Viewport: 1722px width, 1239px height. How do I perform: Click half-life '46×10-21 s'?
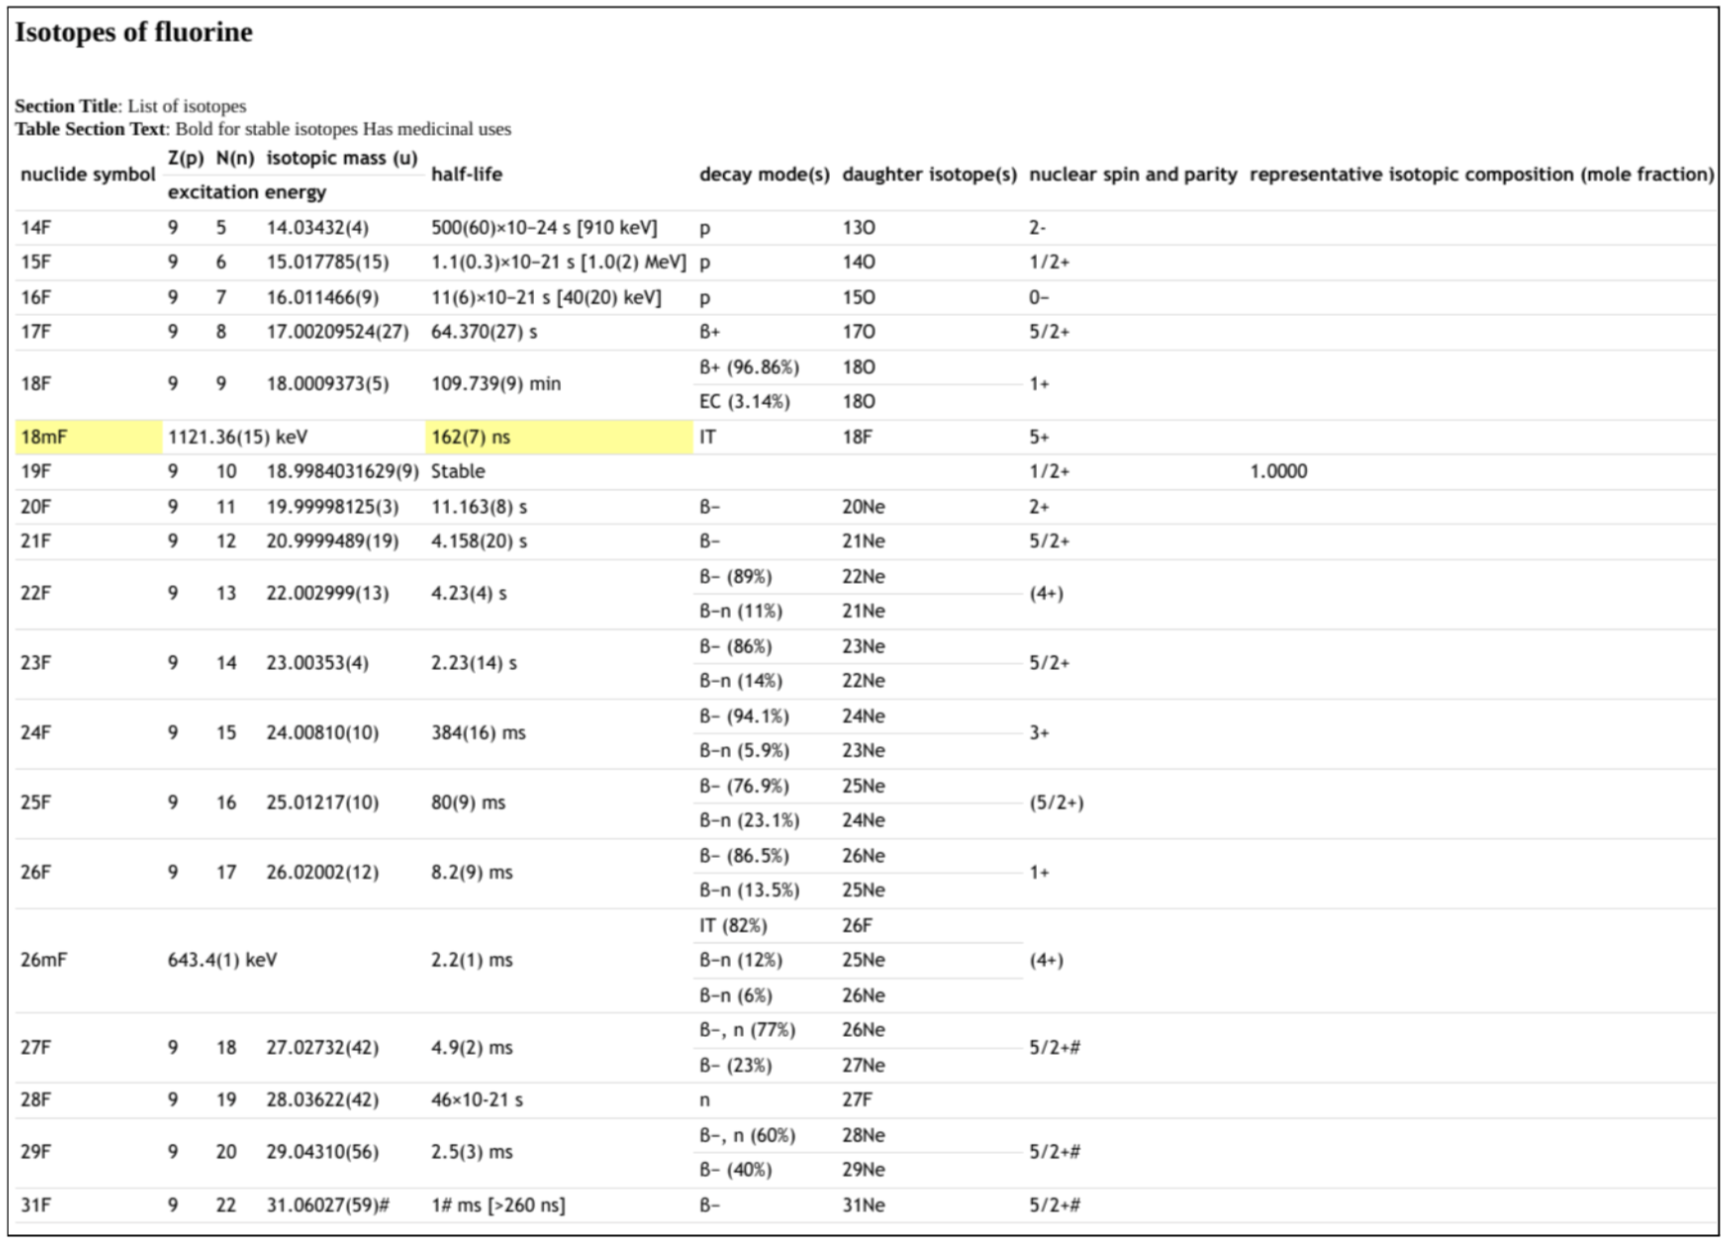pyautogui.click(x=477, y=1100)
